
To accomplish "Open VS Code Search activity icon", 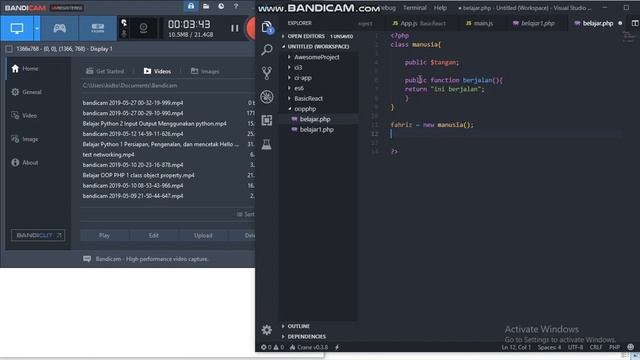I will (x=267, y=50).
